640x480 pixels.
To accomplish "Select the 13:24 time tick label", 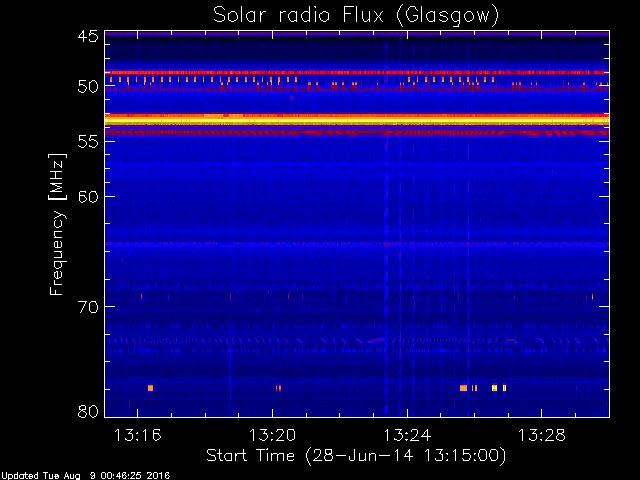I will [x=407, y=435].
